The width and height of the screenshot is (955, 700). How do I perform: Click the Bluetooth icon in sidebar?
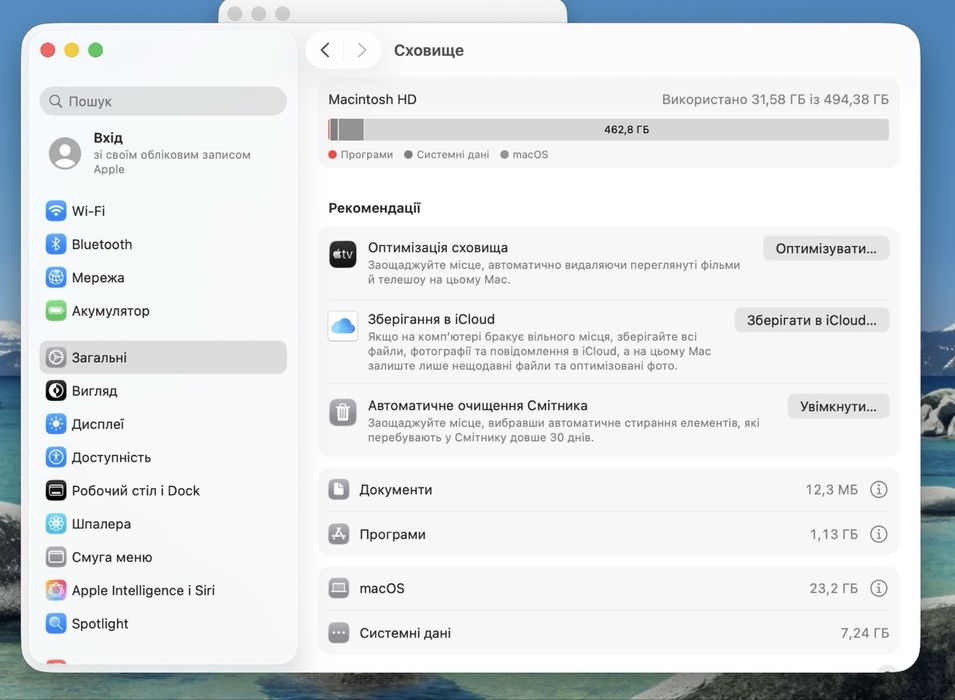pos(56,244)
